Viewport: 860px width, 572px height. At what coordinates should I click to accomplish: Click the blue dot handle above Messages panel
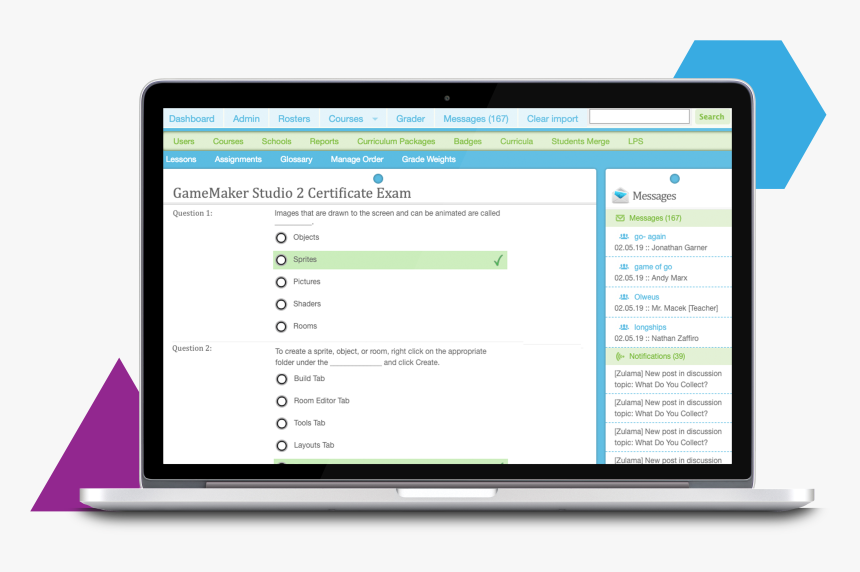point(675,179)
